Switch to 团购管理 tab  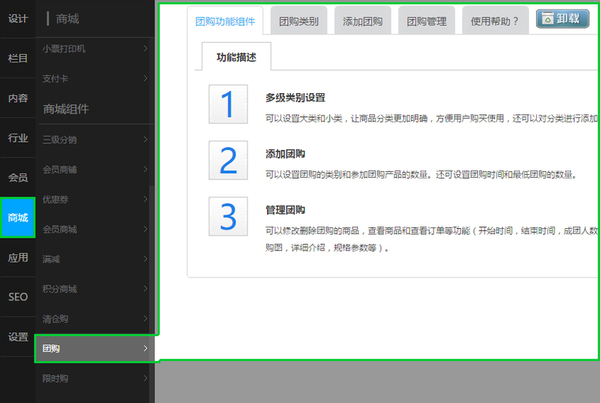pyautogui.click(x=427, y=21)
